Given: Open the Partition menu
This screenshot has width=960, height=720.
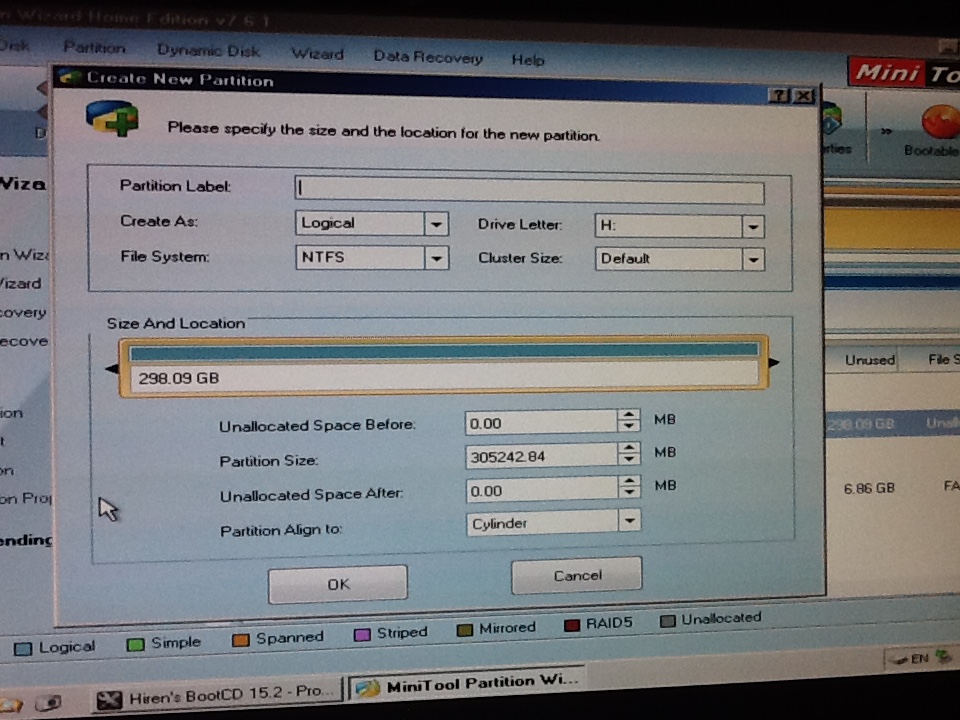Looking at the screenshot, I should point(94,48).
